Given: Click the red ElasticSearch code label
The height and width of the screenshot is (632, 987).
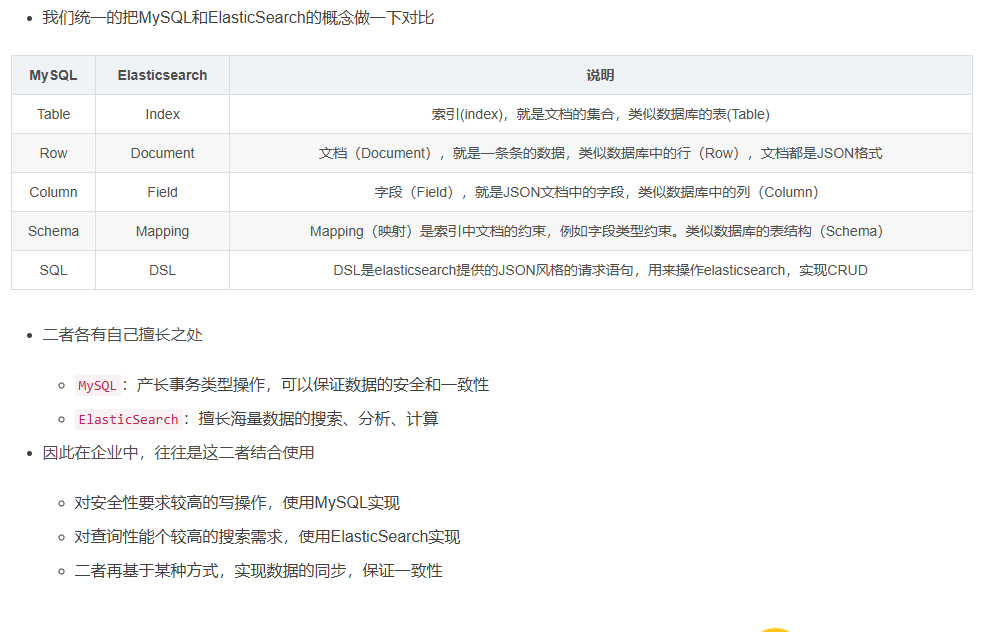Looking at the screenshot, I should 128,419.
